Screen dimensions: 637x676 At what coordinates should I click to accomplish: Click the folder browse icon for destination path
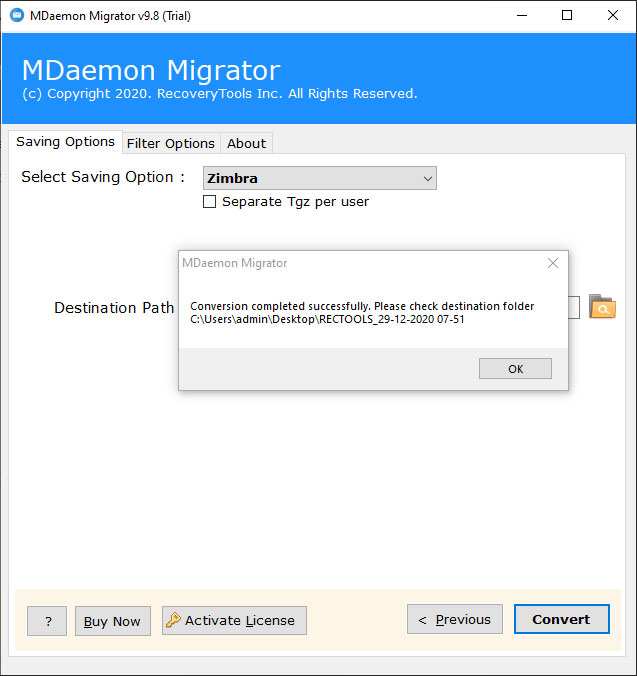[602, 307]
